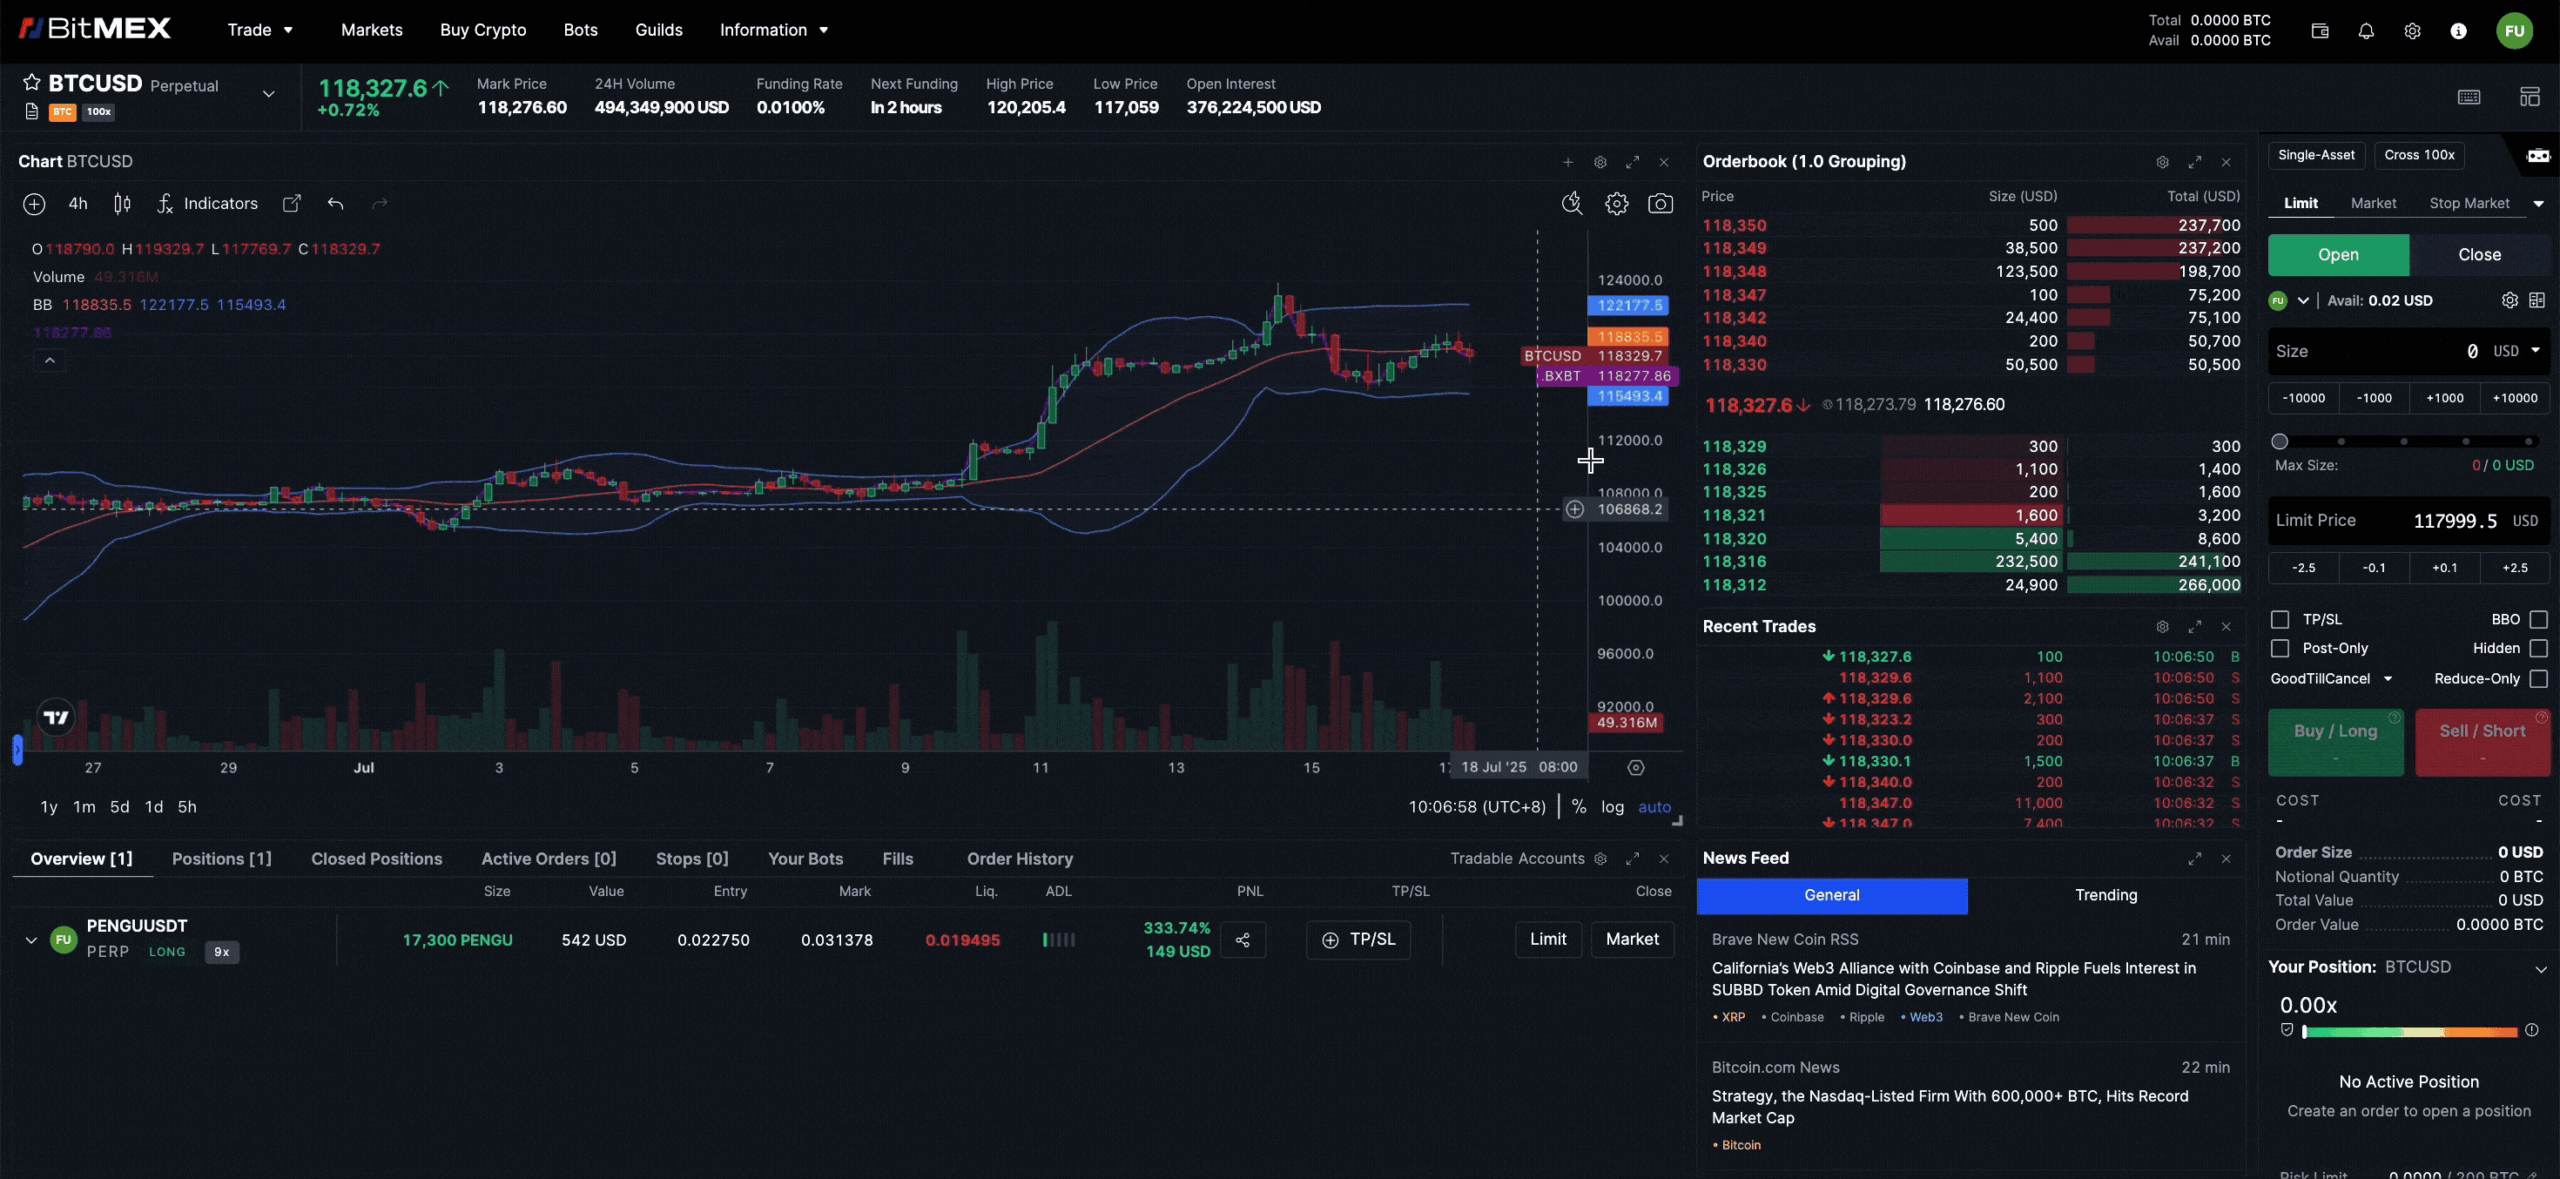The image size is (2560, 1179).
Task: Check the Reduce-Only option
Action: coord(2538,679)
